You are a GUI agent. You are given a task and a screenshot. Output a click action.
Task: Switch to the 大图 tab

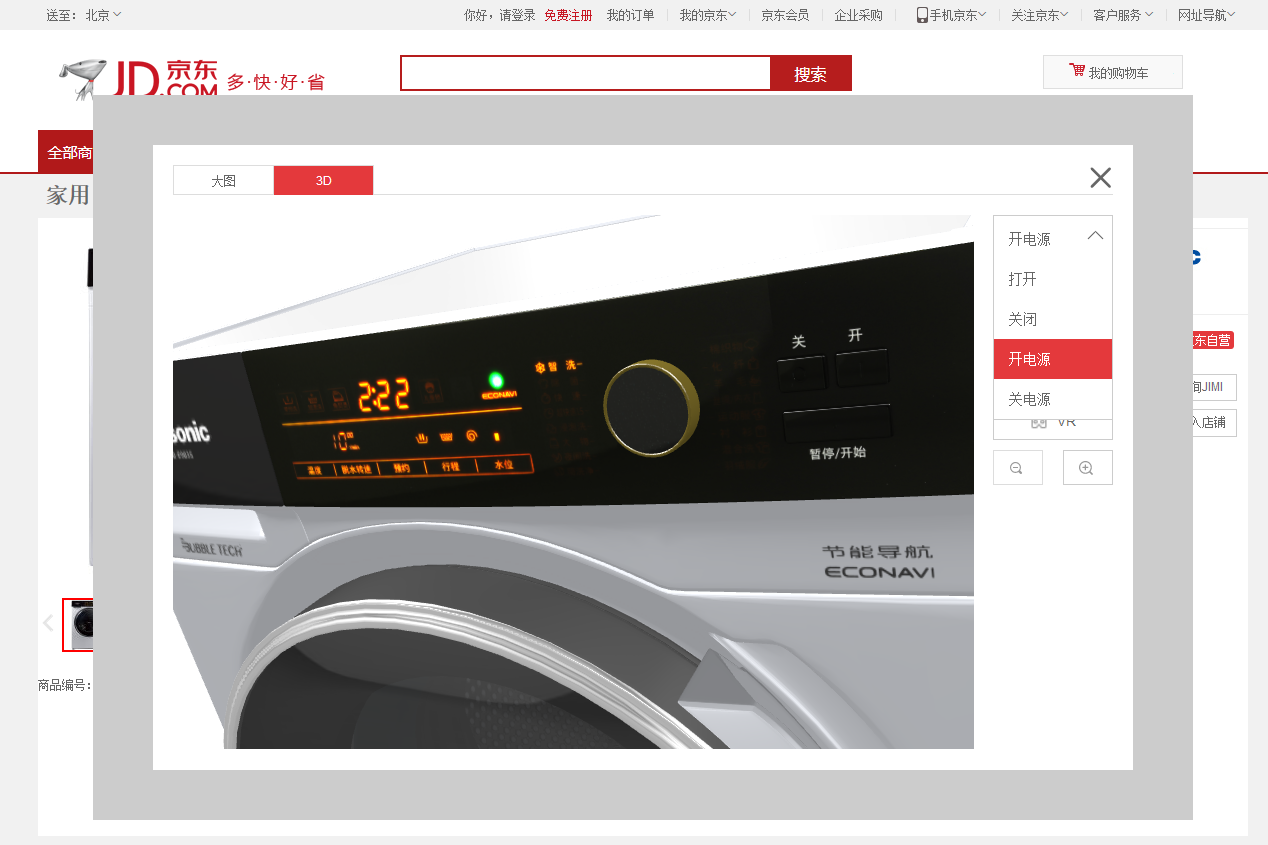[223, 181]
